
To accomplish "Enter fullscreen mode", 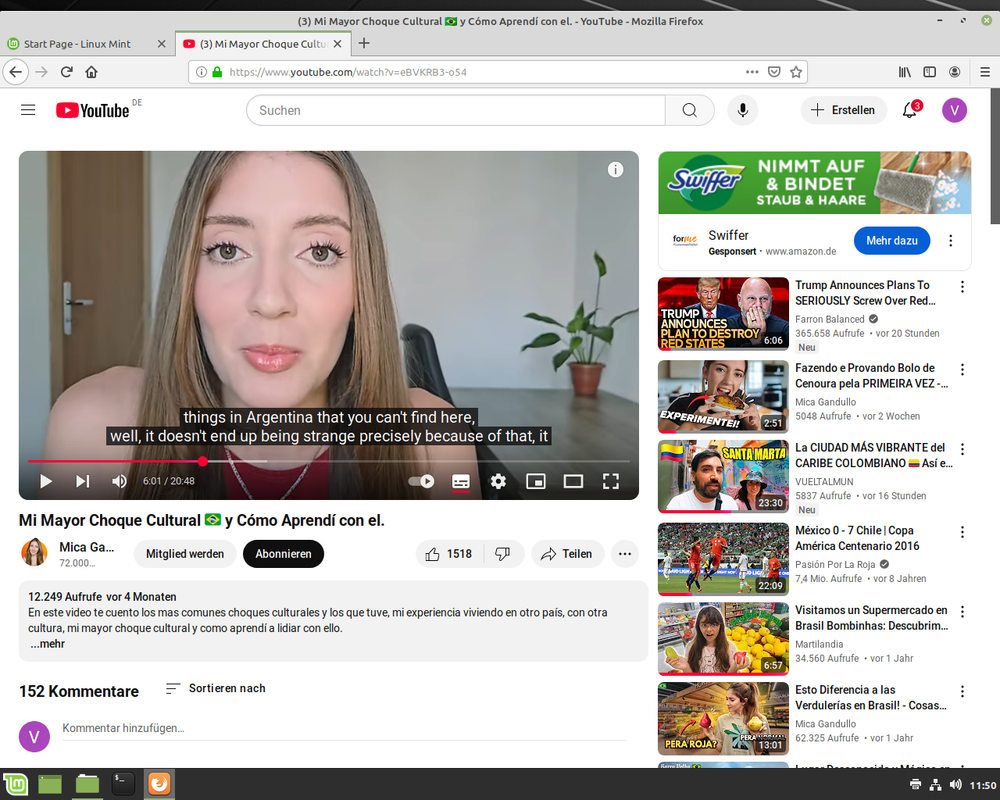I will tap(611, 481).
